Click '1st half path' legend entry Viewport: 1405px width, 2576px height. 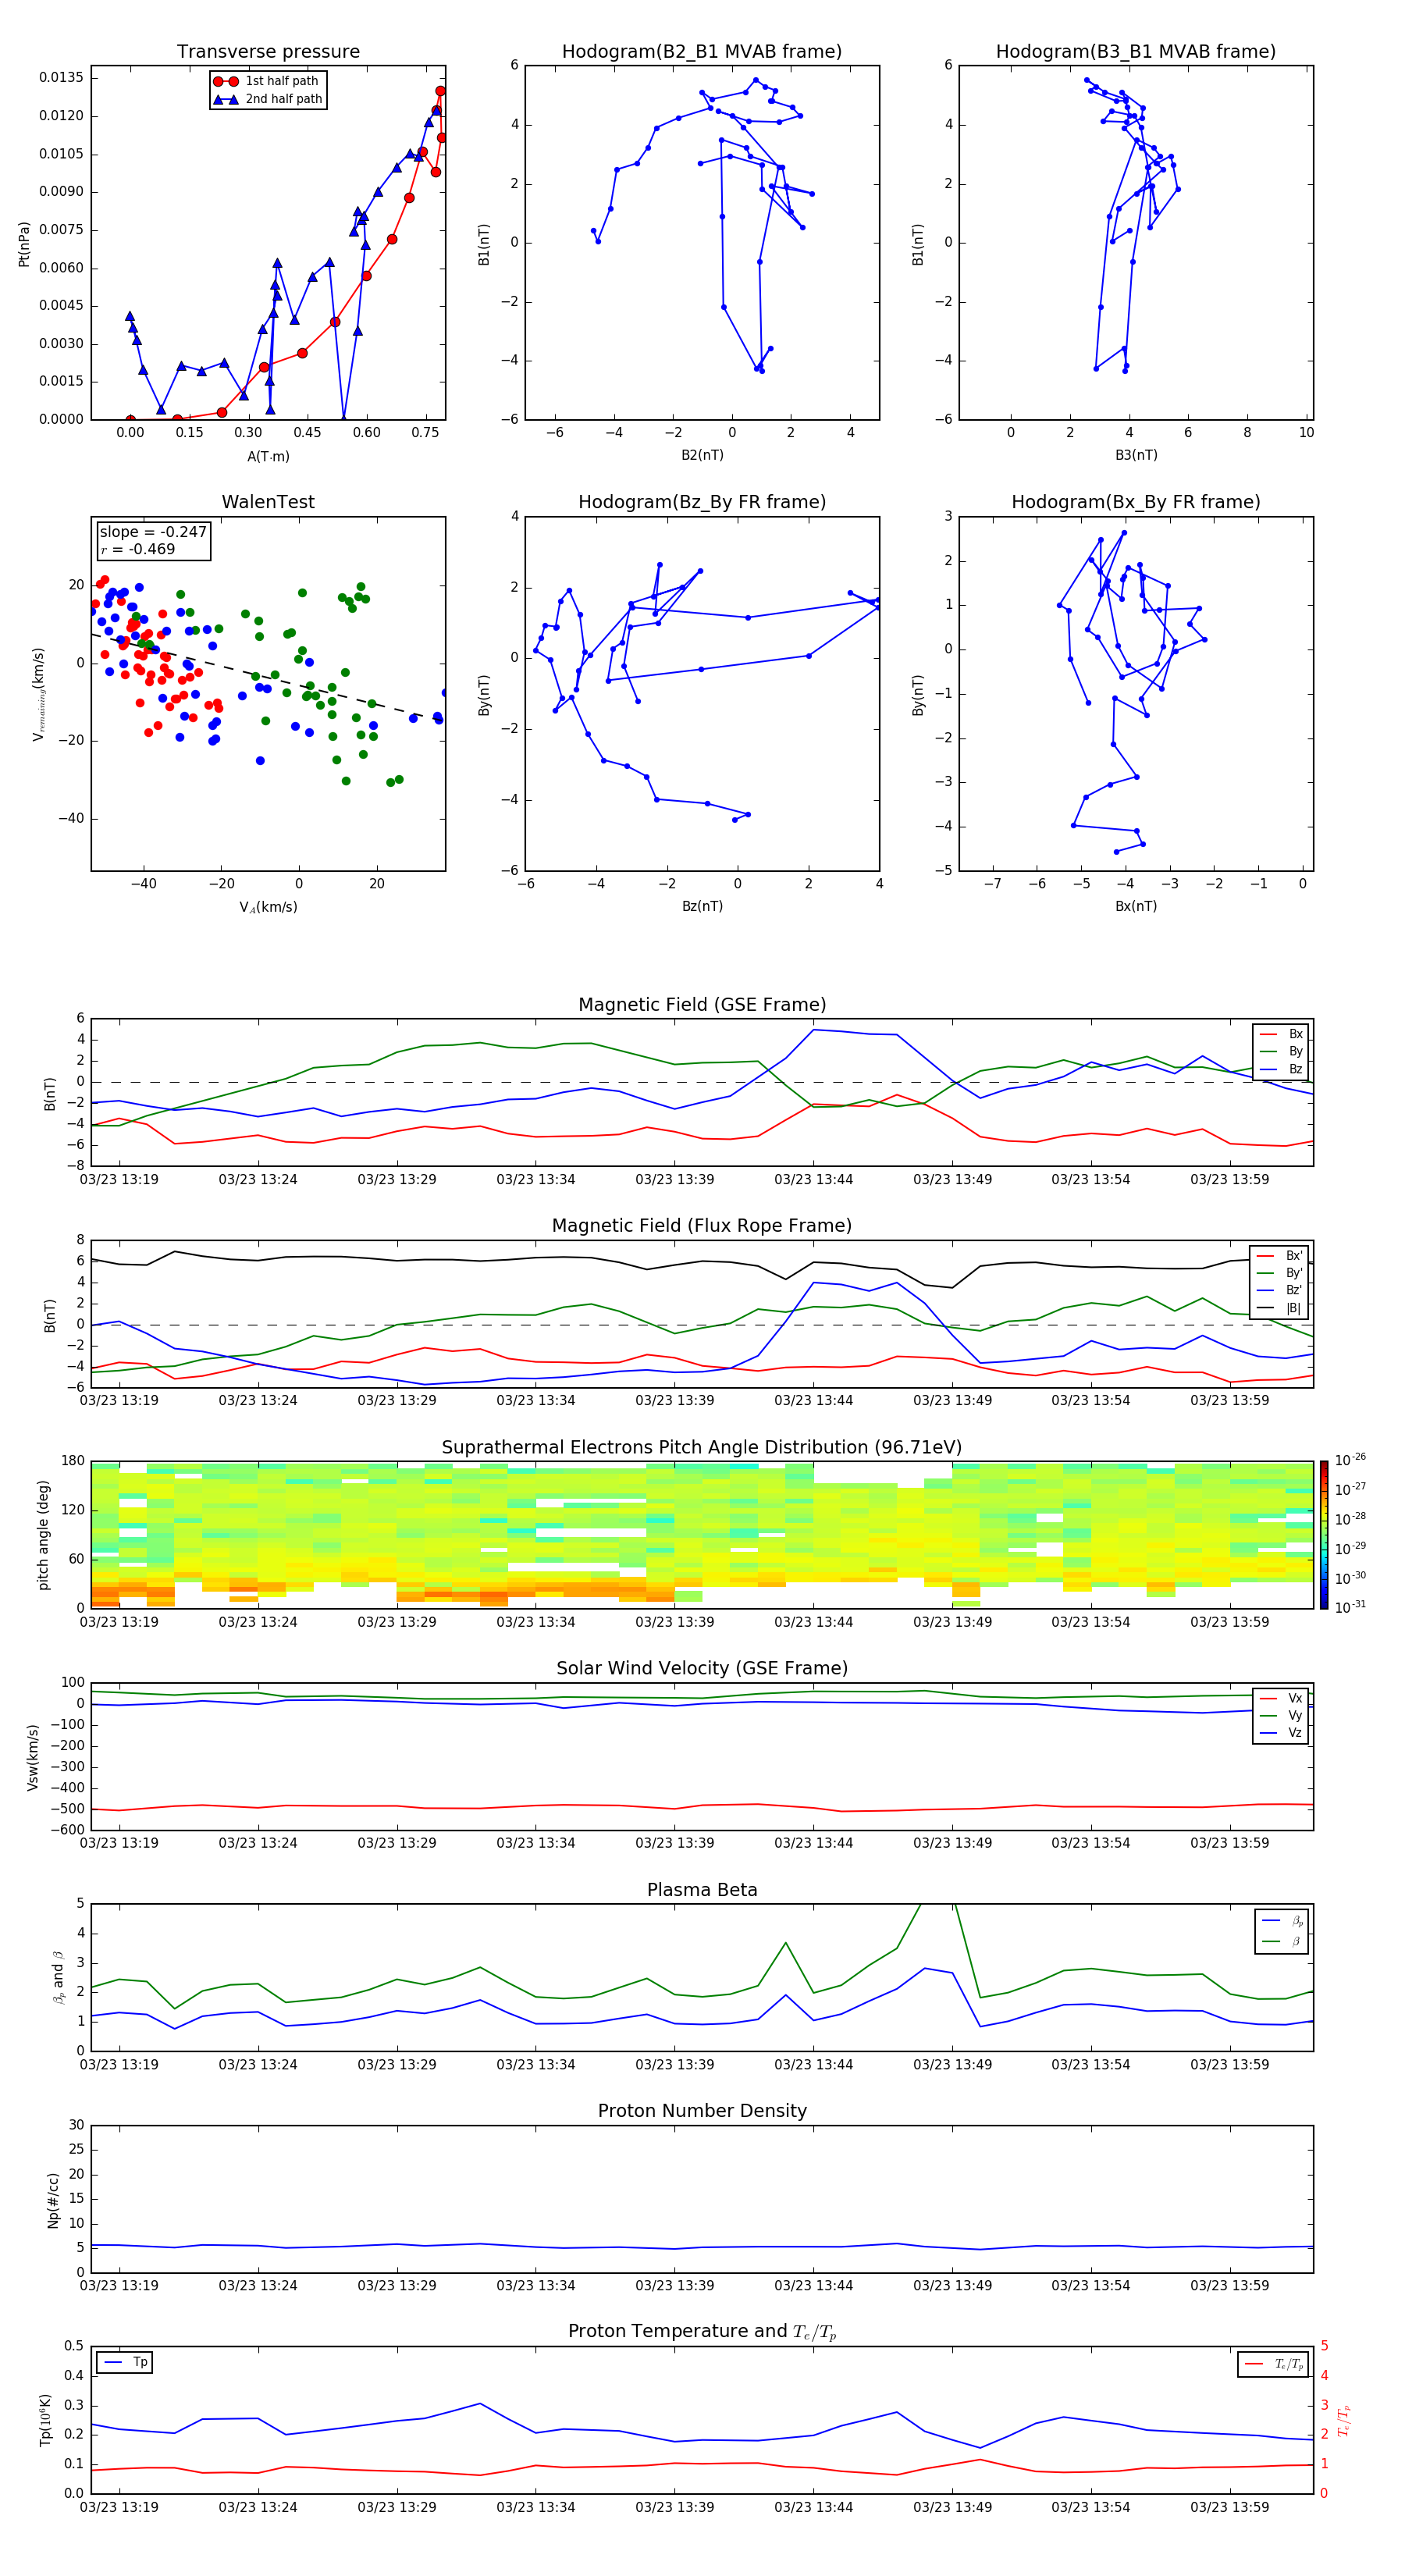point(266,81)
